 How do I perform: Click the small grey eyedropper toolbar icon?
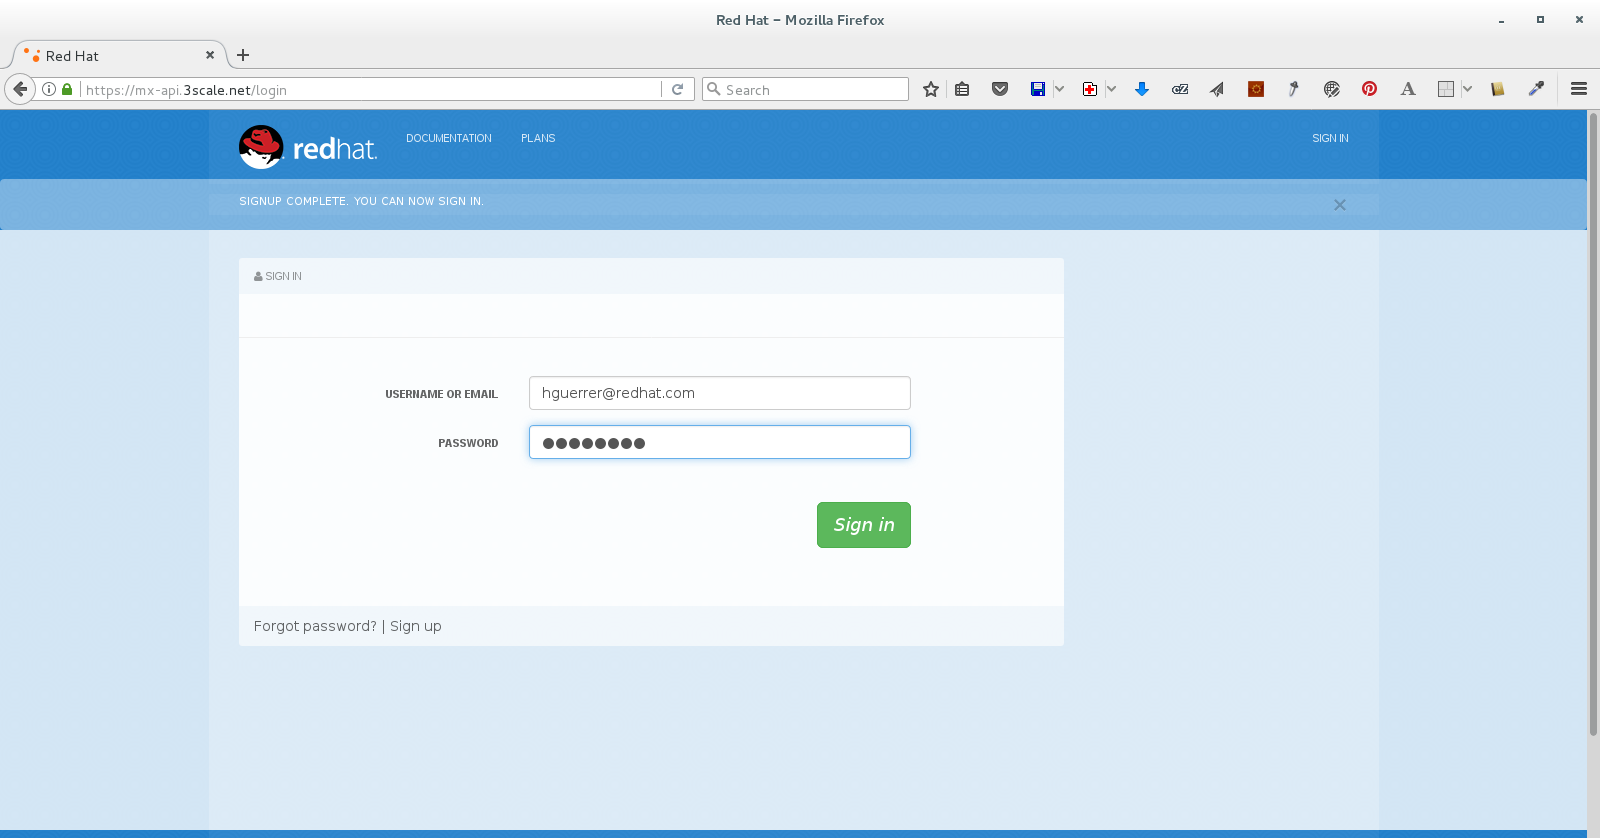tap(1293, 89)
